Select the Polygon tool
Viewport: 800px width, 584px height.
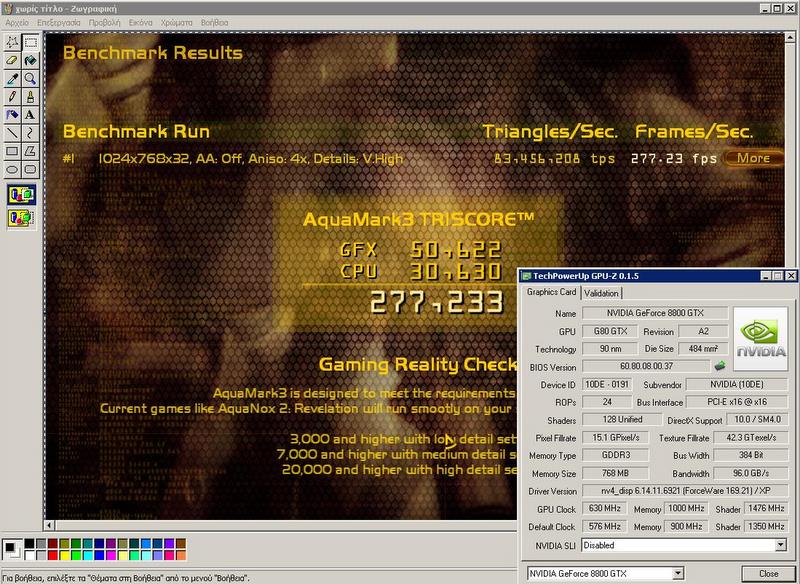[x=30, y=151]
